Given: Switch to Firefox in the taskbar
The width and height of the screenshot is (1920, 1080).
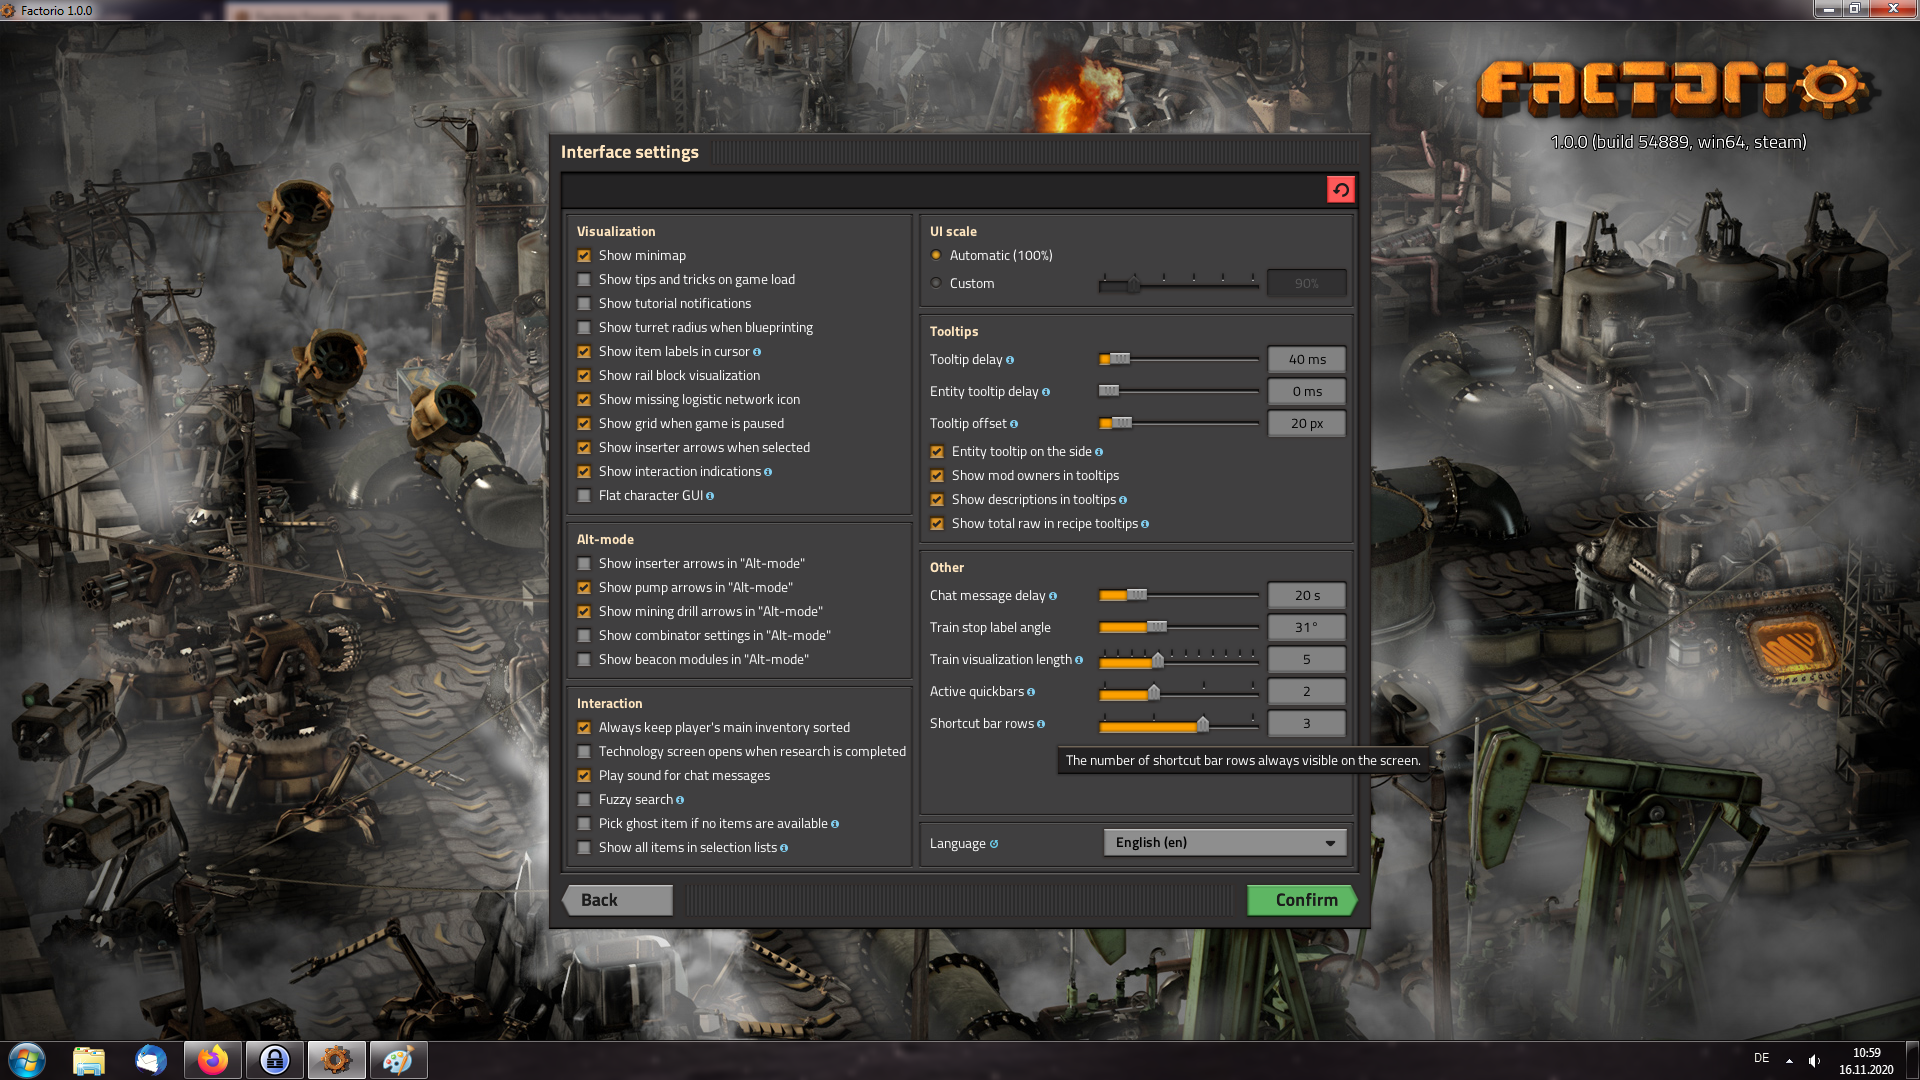Looking at the screenshot, I should tap(213, 1060).
